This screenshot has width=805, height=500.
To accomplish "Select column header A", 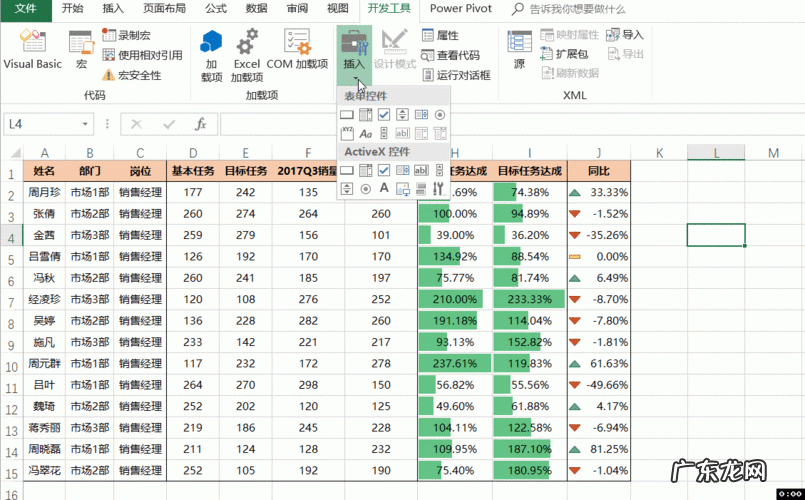I will [x=44, y=152].
